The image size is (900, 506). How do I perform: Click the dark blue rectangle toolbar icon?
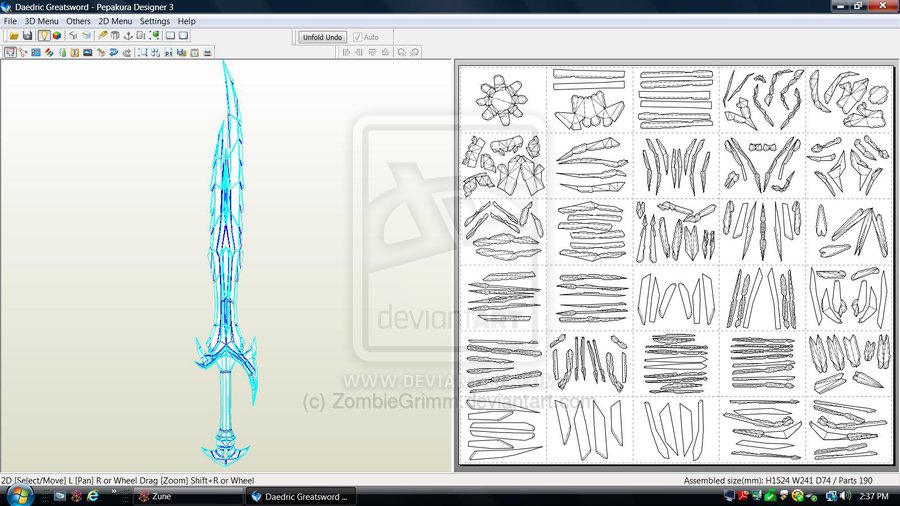(x=87, y=52)
